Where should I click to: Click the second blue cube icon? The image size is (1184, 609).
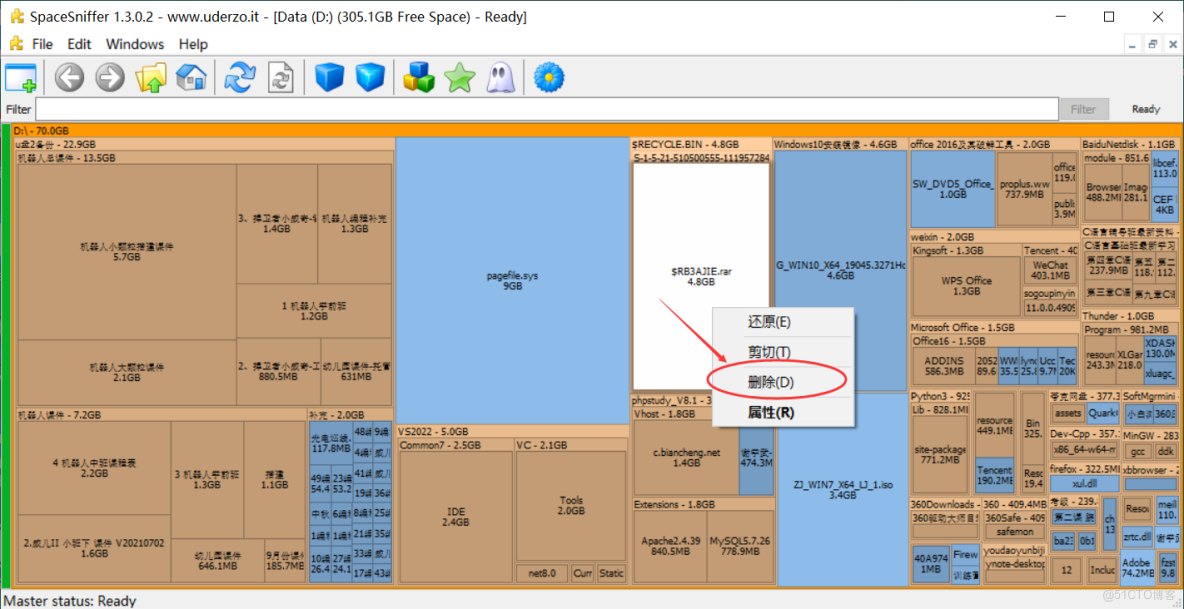coord(370,77)
